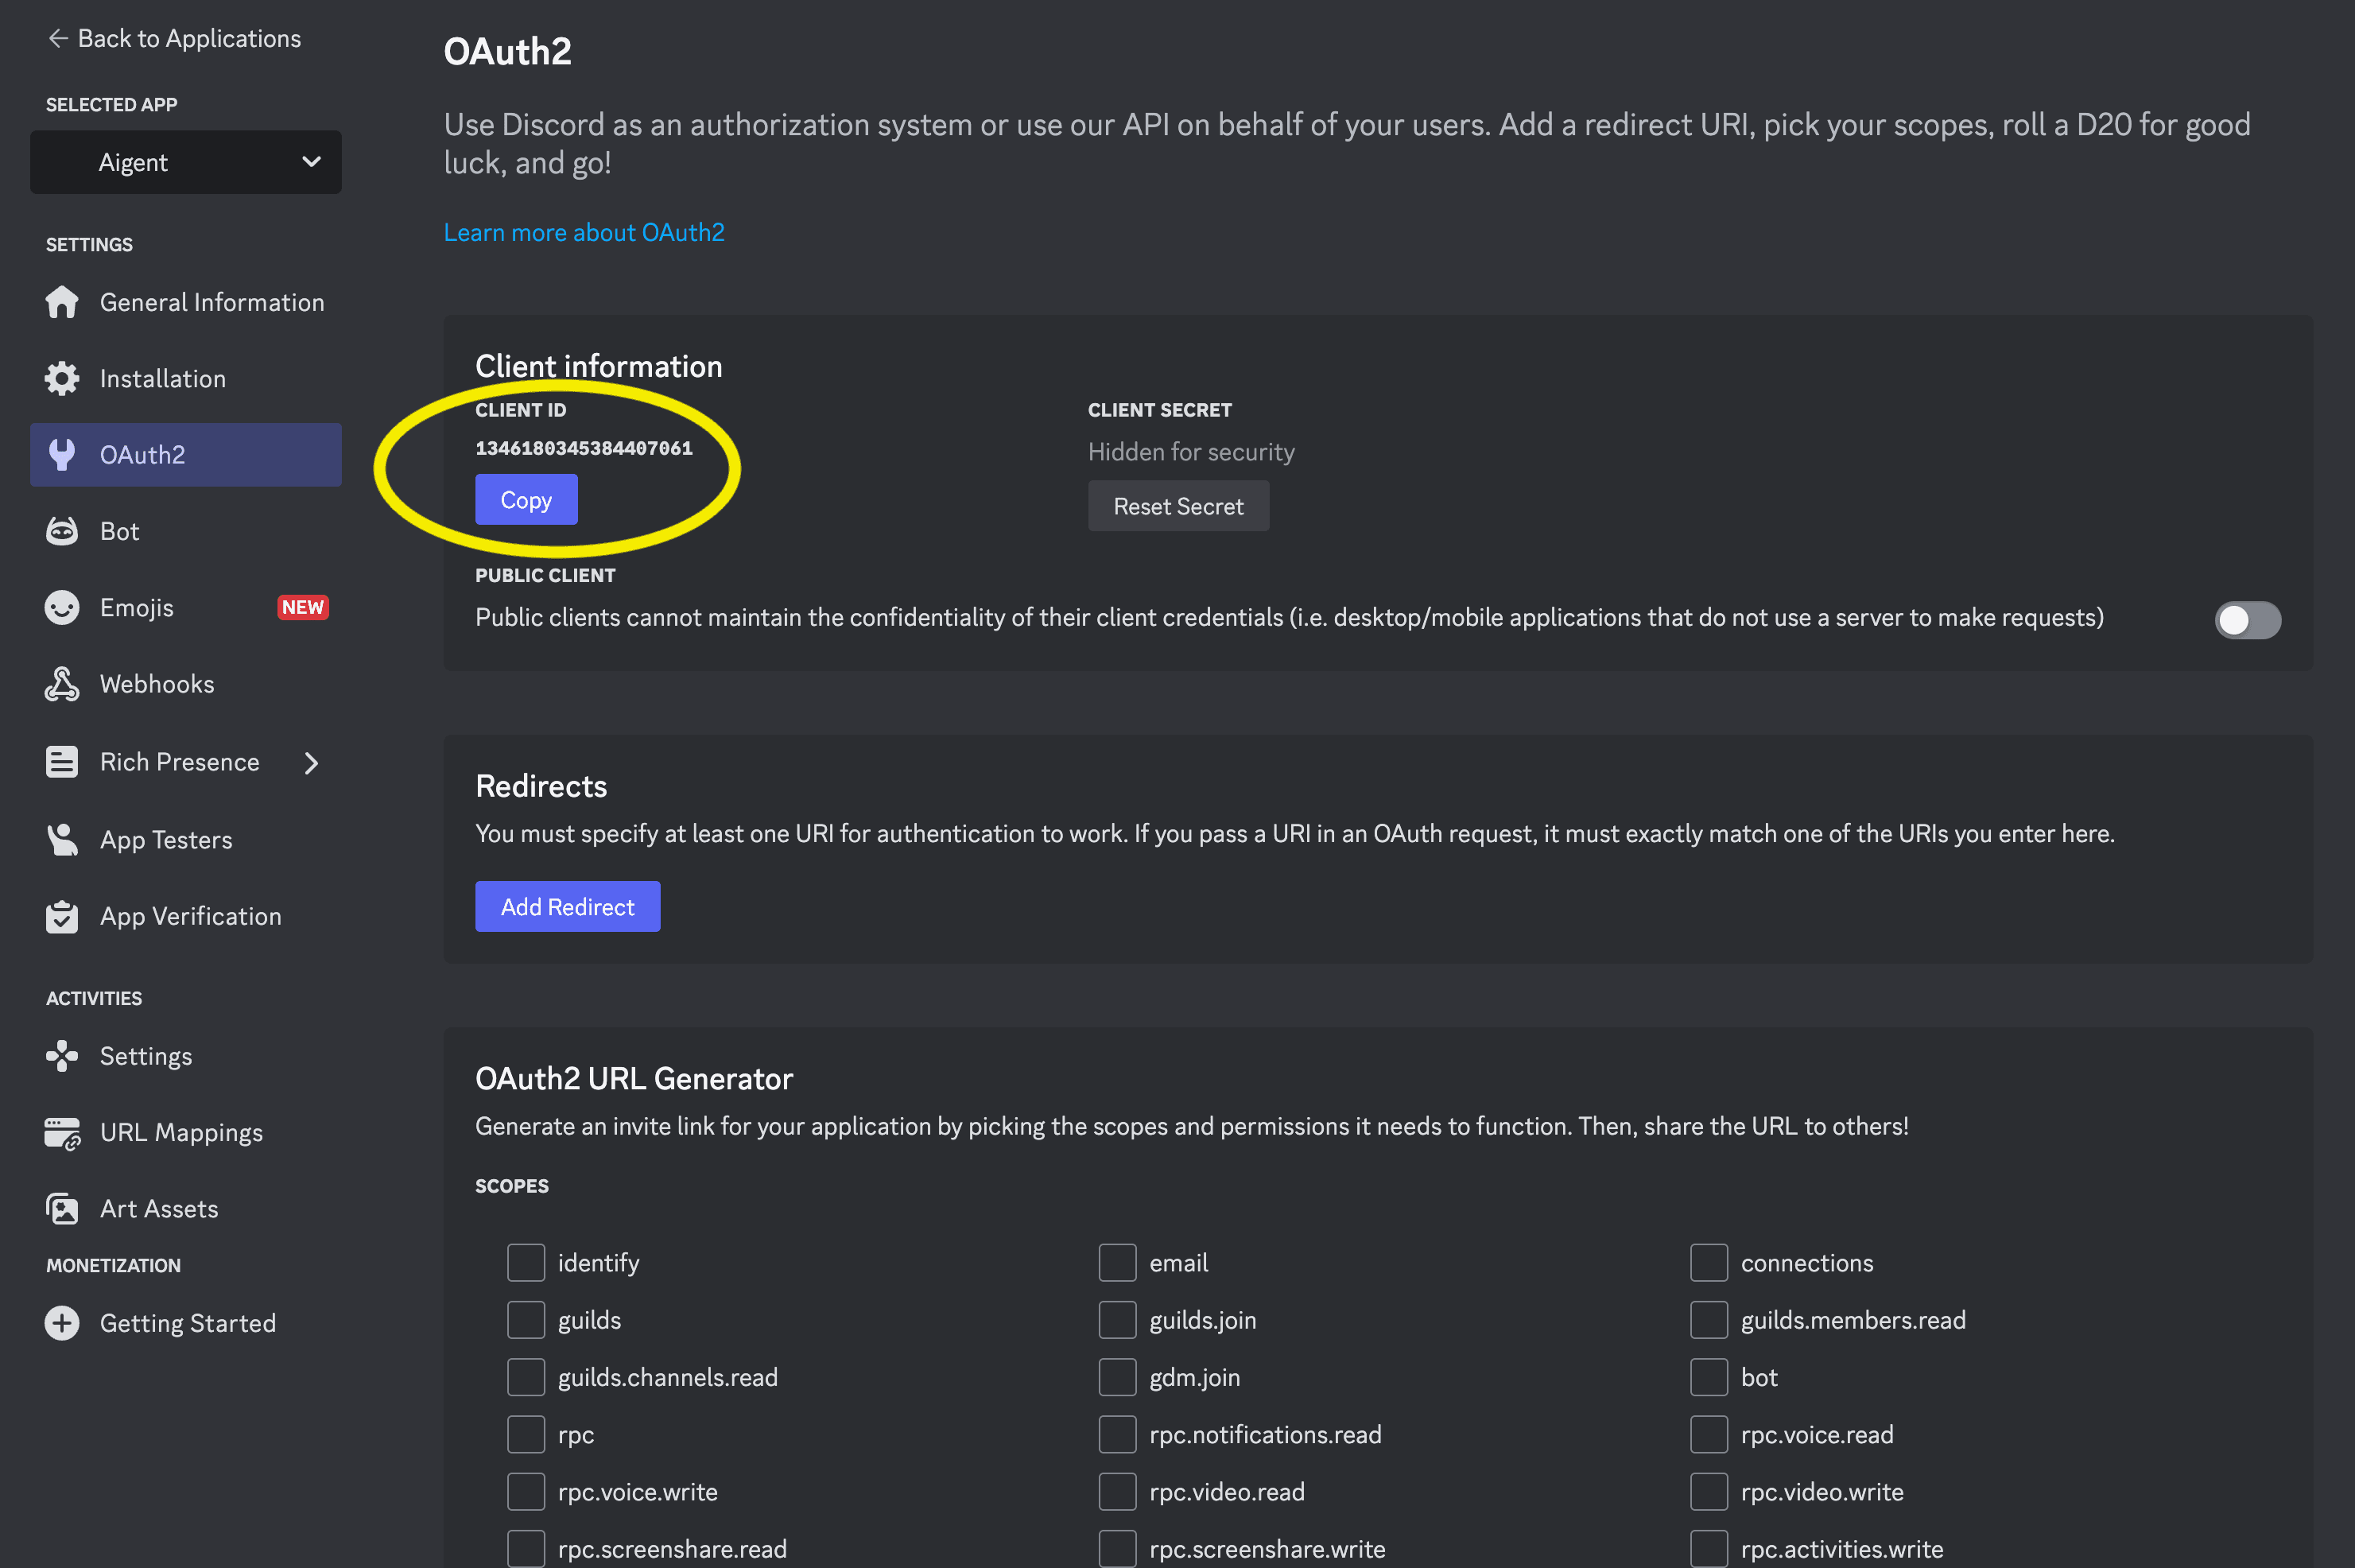Open Learn more about OAuth2 link
This screenshot has width=2355, height=1568.
click(584, 232)
